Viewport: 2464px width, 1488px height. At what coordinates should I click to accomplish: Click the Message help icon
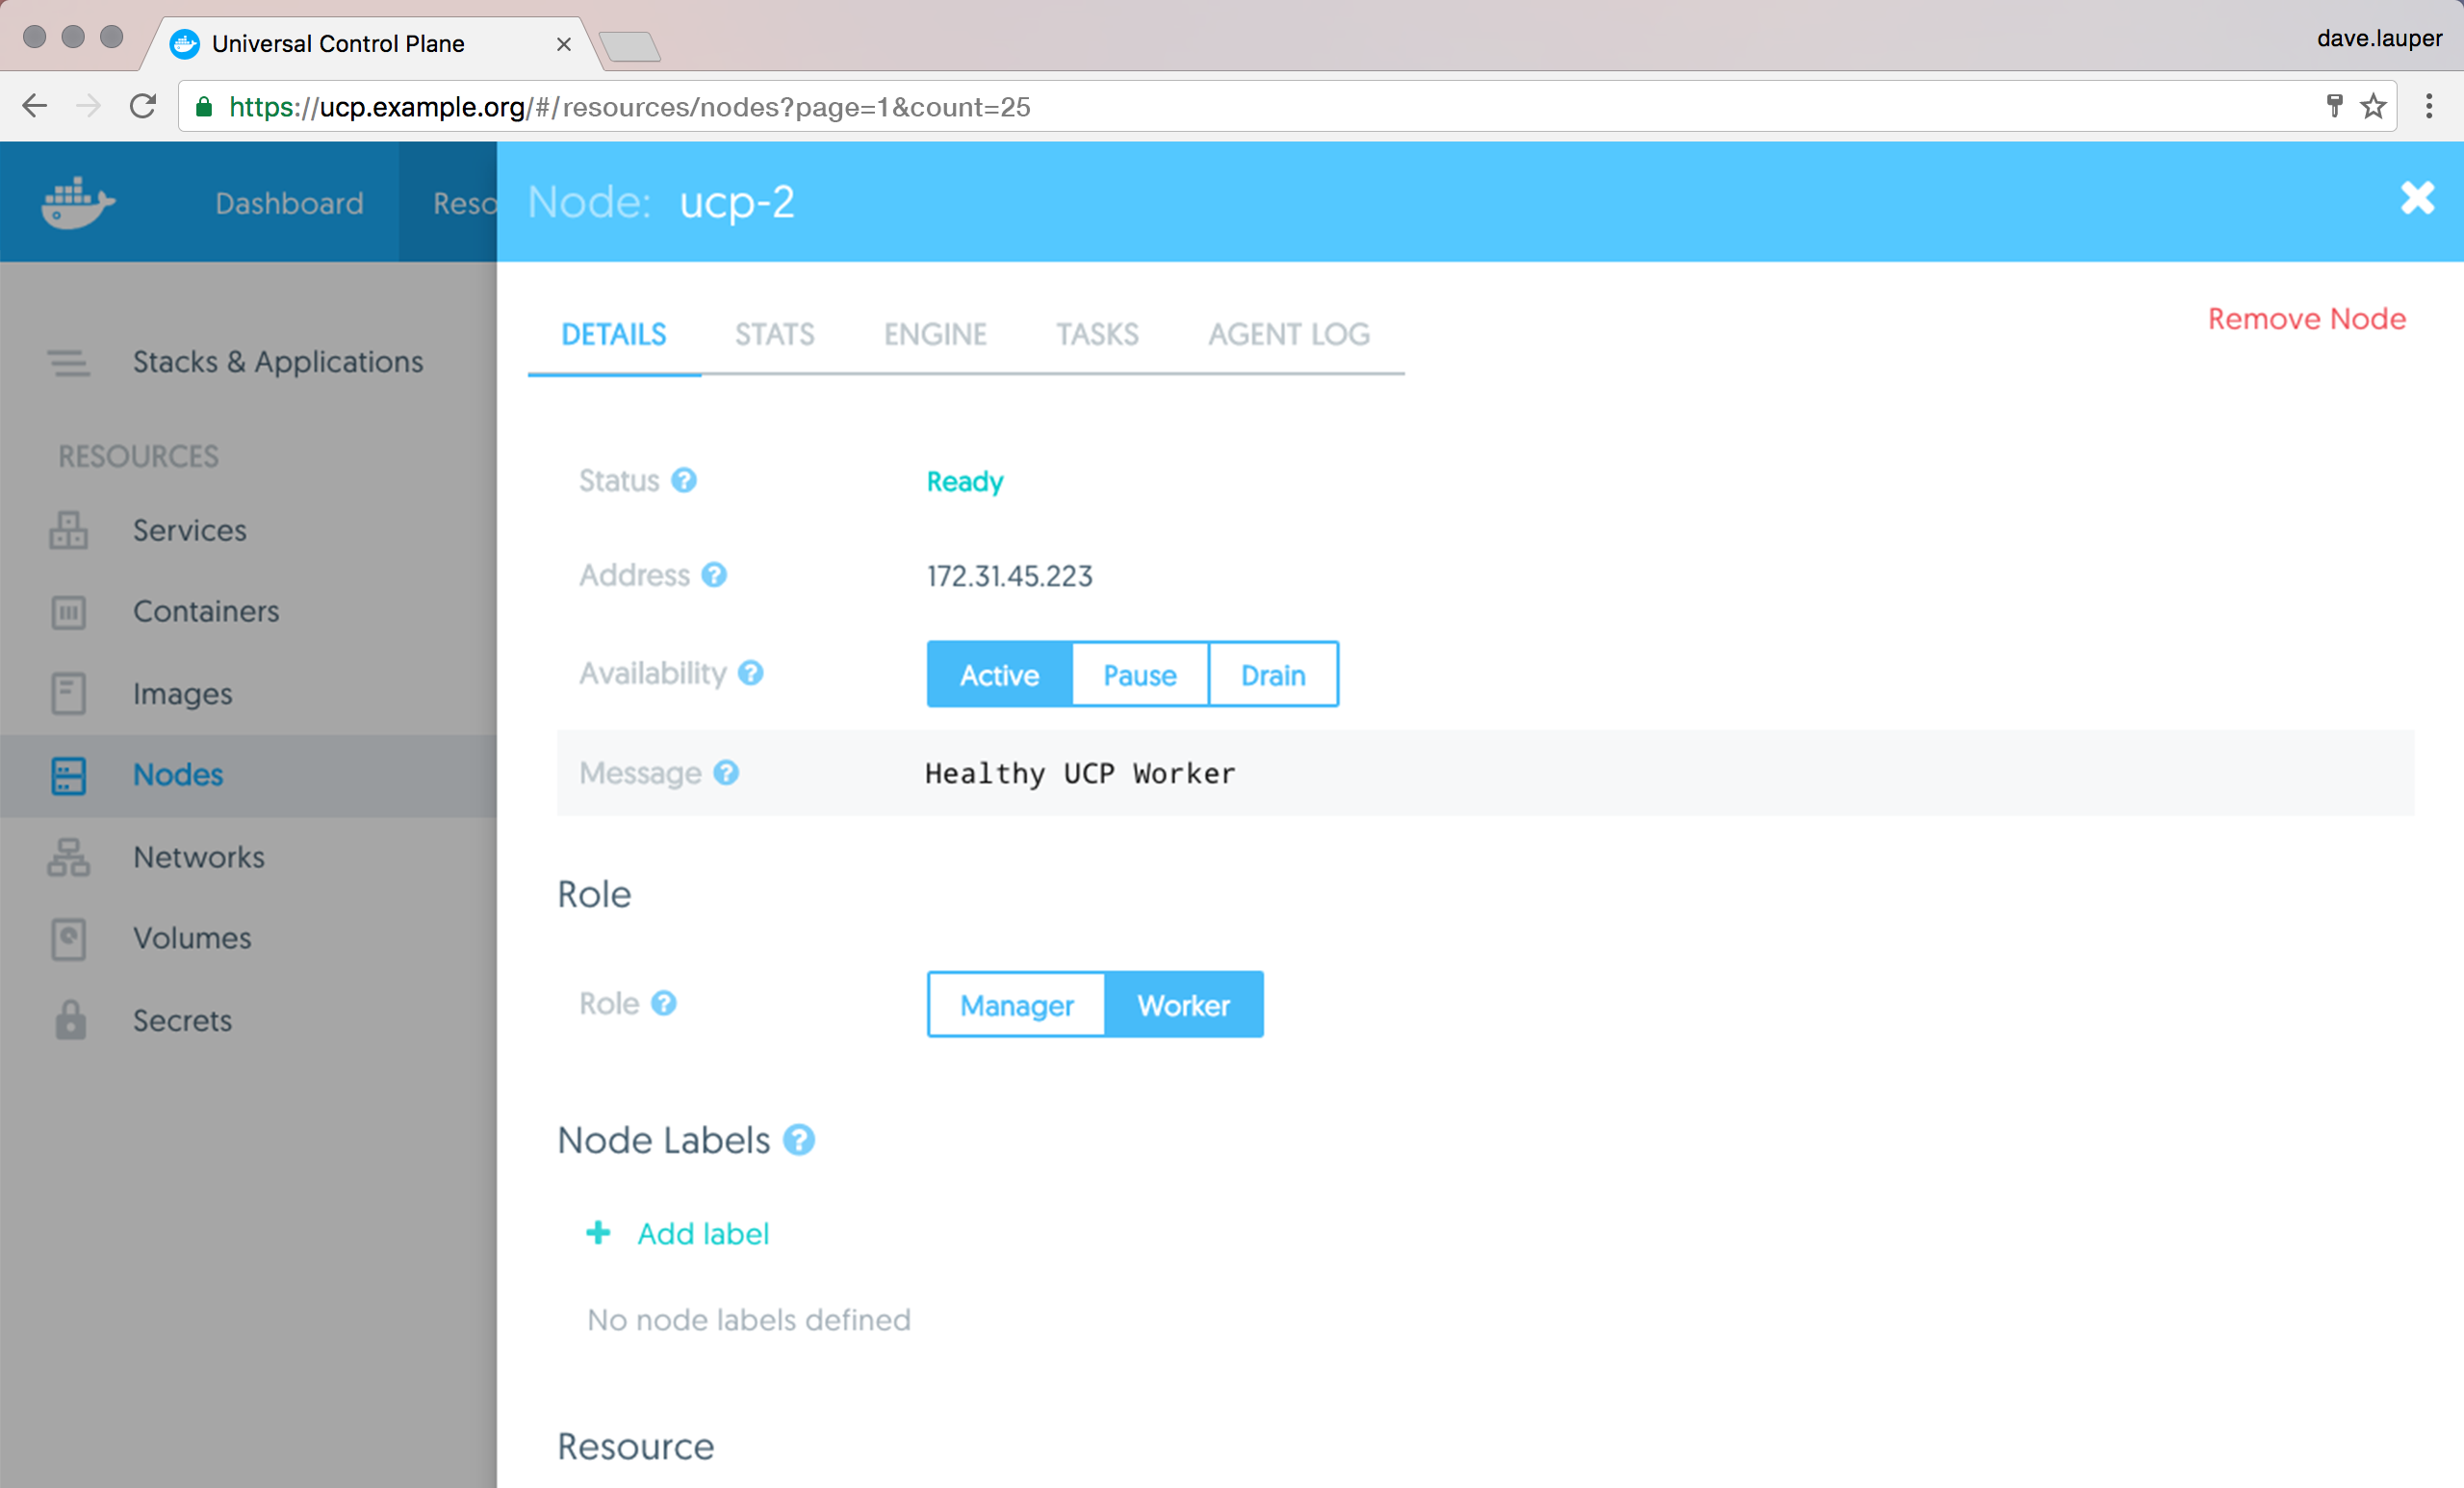(x=726, y=773)
